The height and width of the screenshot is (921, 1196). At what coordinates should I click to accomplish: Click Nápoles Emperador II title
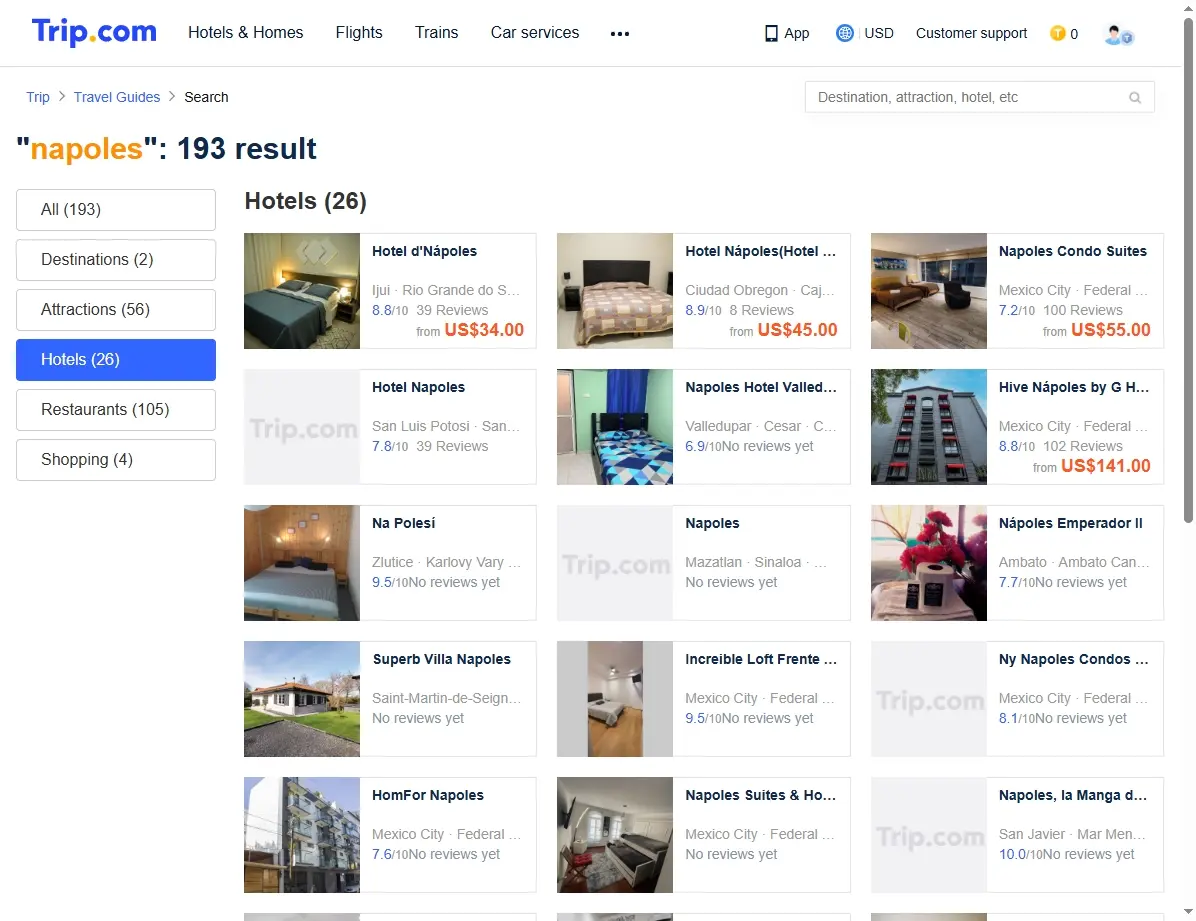[x=1070, y=523]
